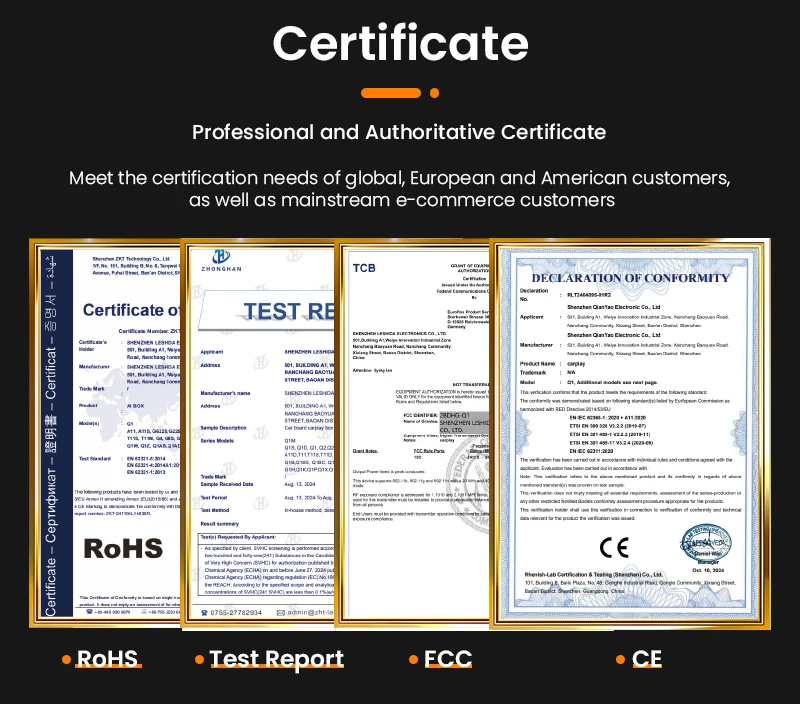Click the 'Test Standard' label on RoHS certificate

coord(95,459)
